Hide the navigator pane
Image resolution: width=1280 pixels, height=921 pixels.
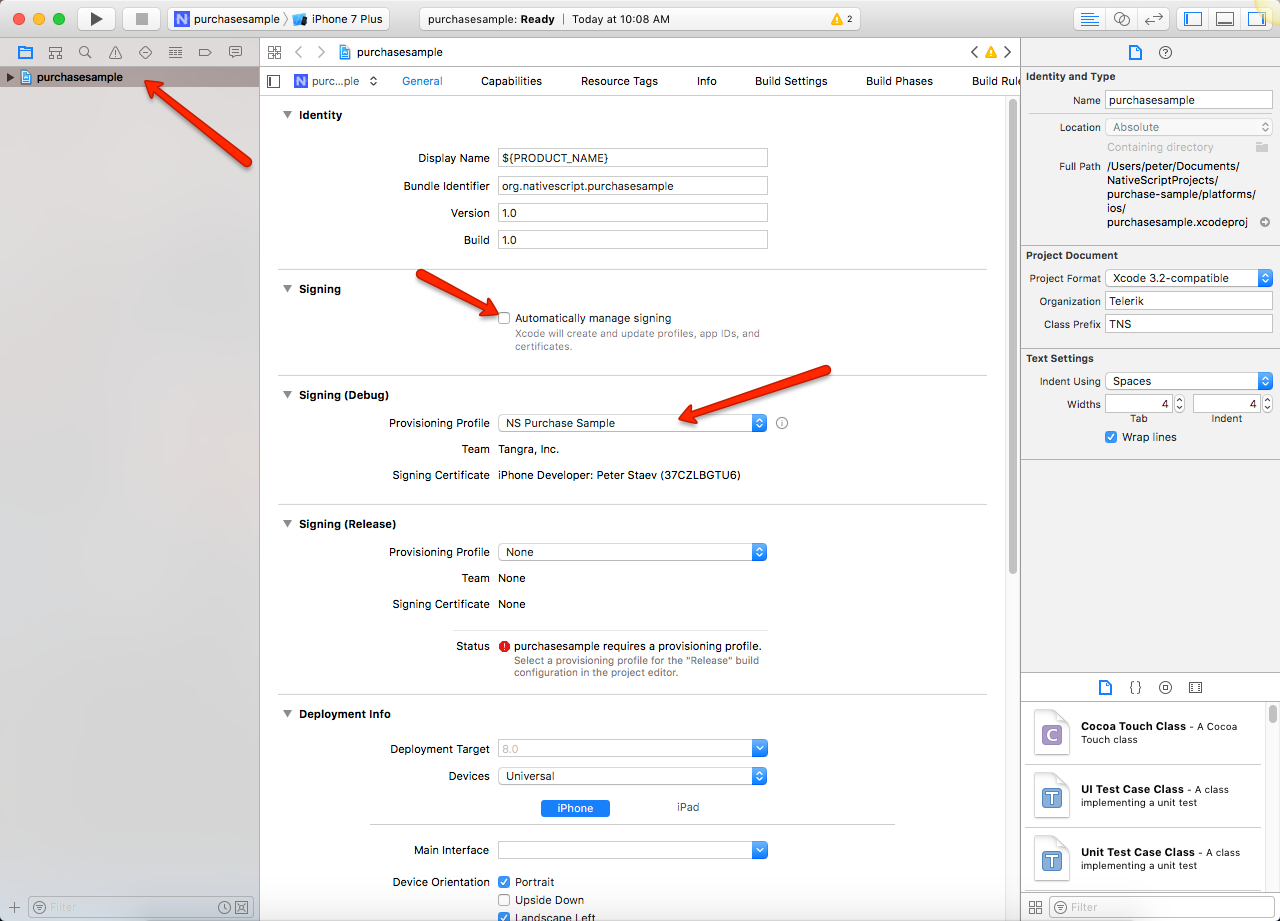pyautogui.click(x=1192, y=19)
